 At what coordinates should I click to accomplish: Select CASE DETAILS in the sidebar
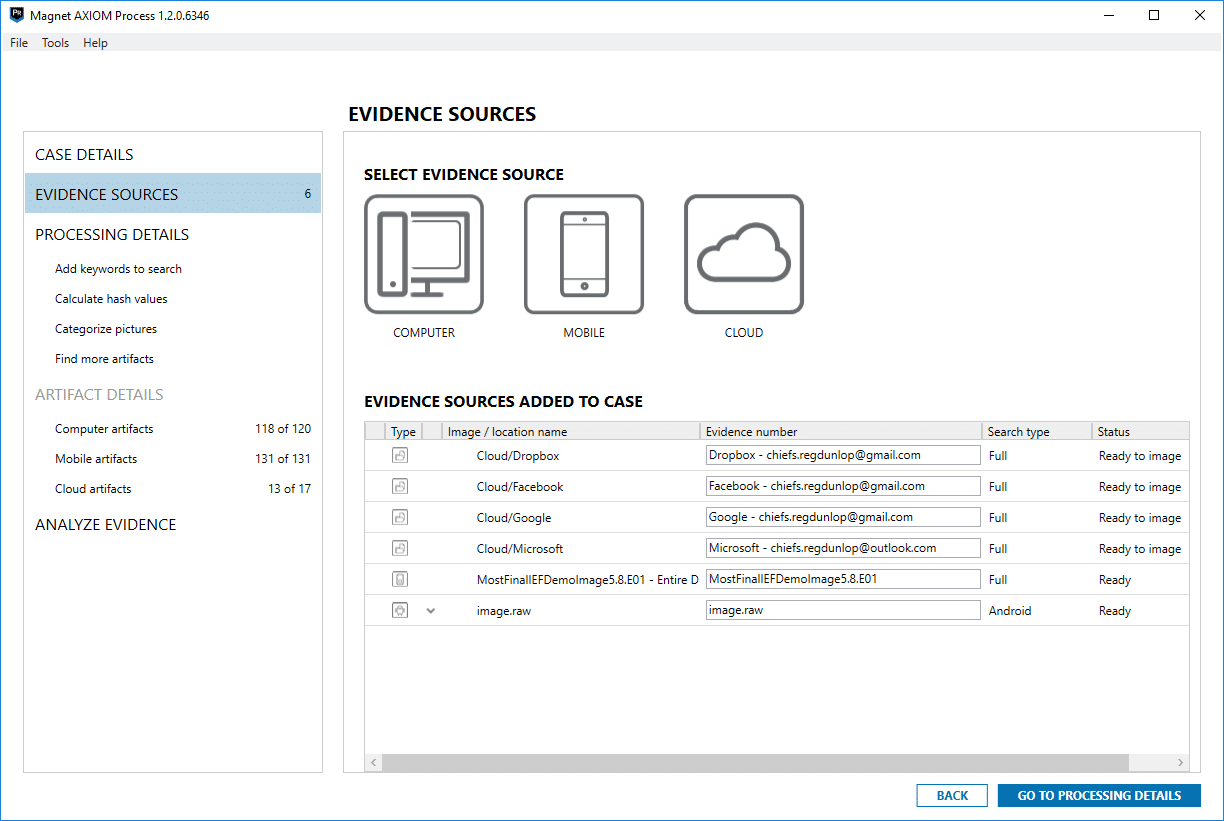click(83, 154)
